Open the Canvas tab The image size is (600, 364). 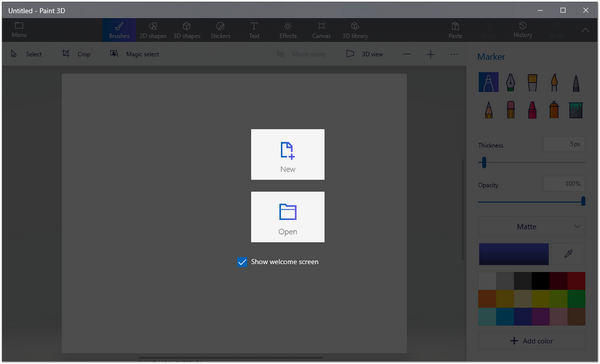click(x=321, y=30)
